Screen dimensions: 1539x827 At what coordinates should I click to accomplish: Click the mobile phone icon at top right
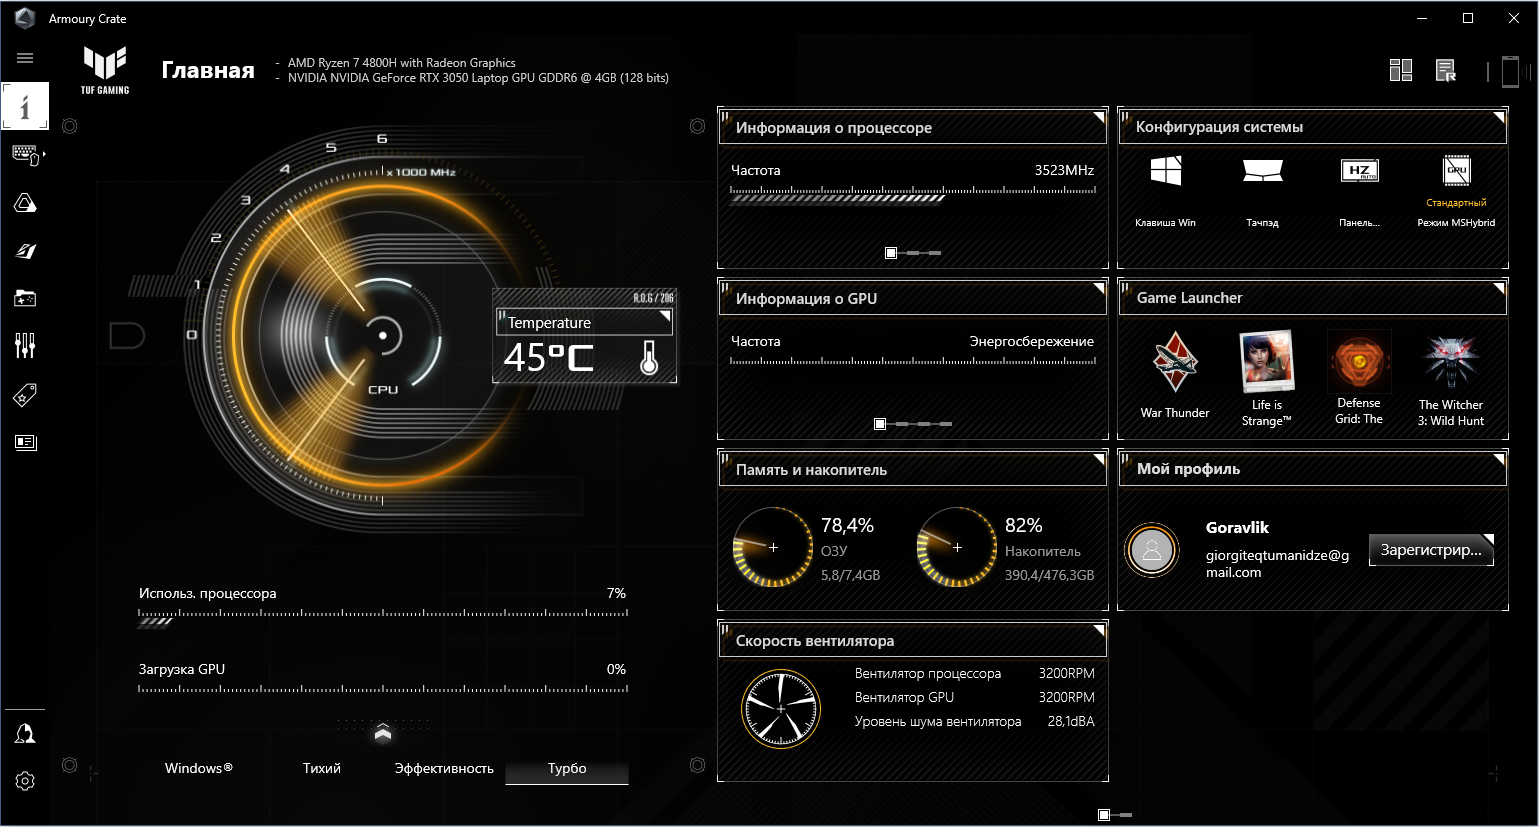click(1510, 71)
